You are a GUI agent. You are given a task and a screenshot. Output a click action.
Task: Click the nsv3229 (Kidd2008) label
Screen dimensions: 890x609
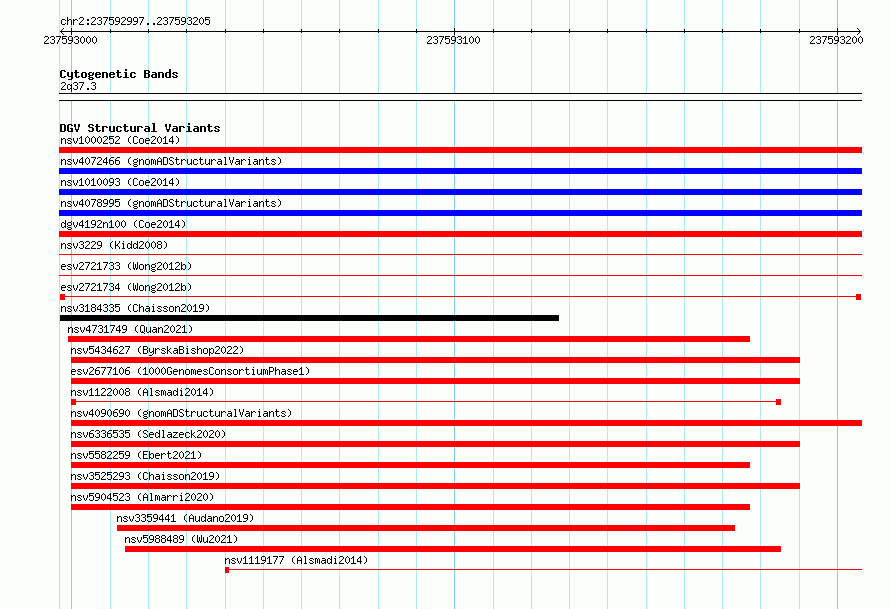[x=114, y=245]
